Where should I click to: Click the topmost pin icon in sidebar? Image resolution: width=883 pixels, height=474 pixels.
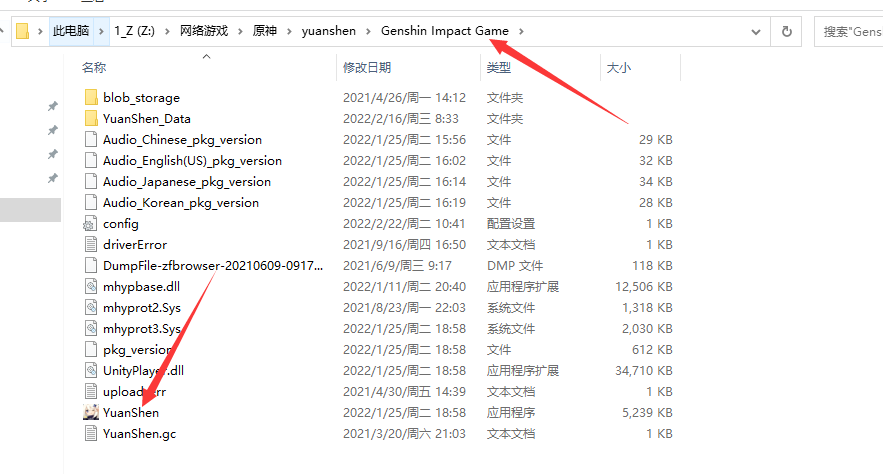(x=53, y=106)
